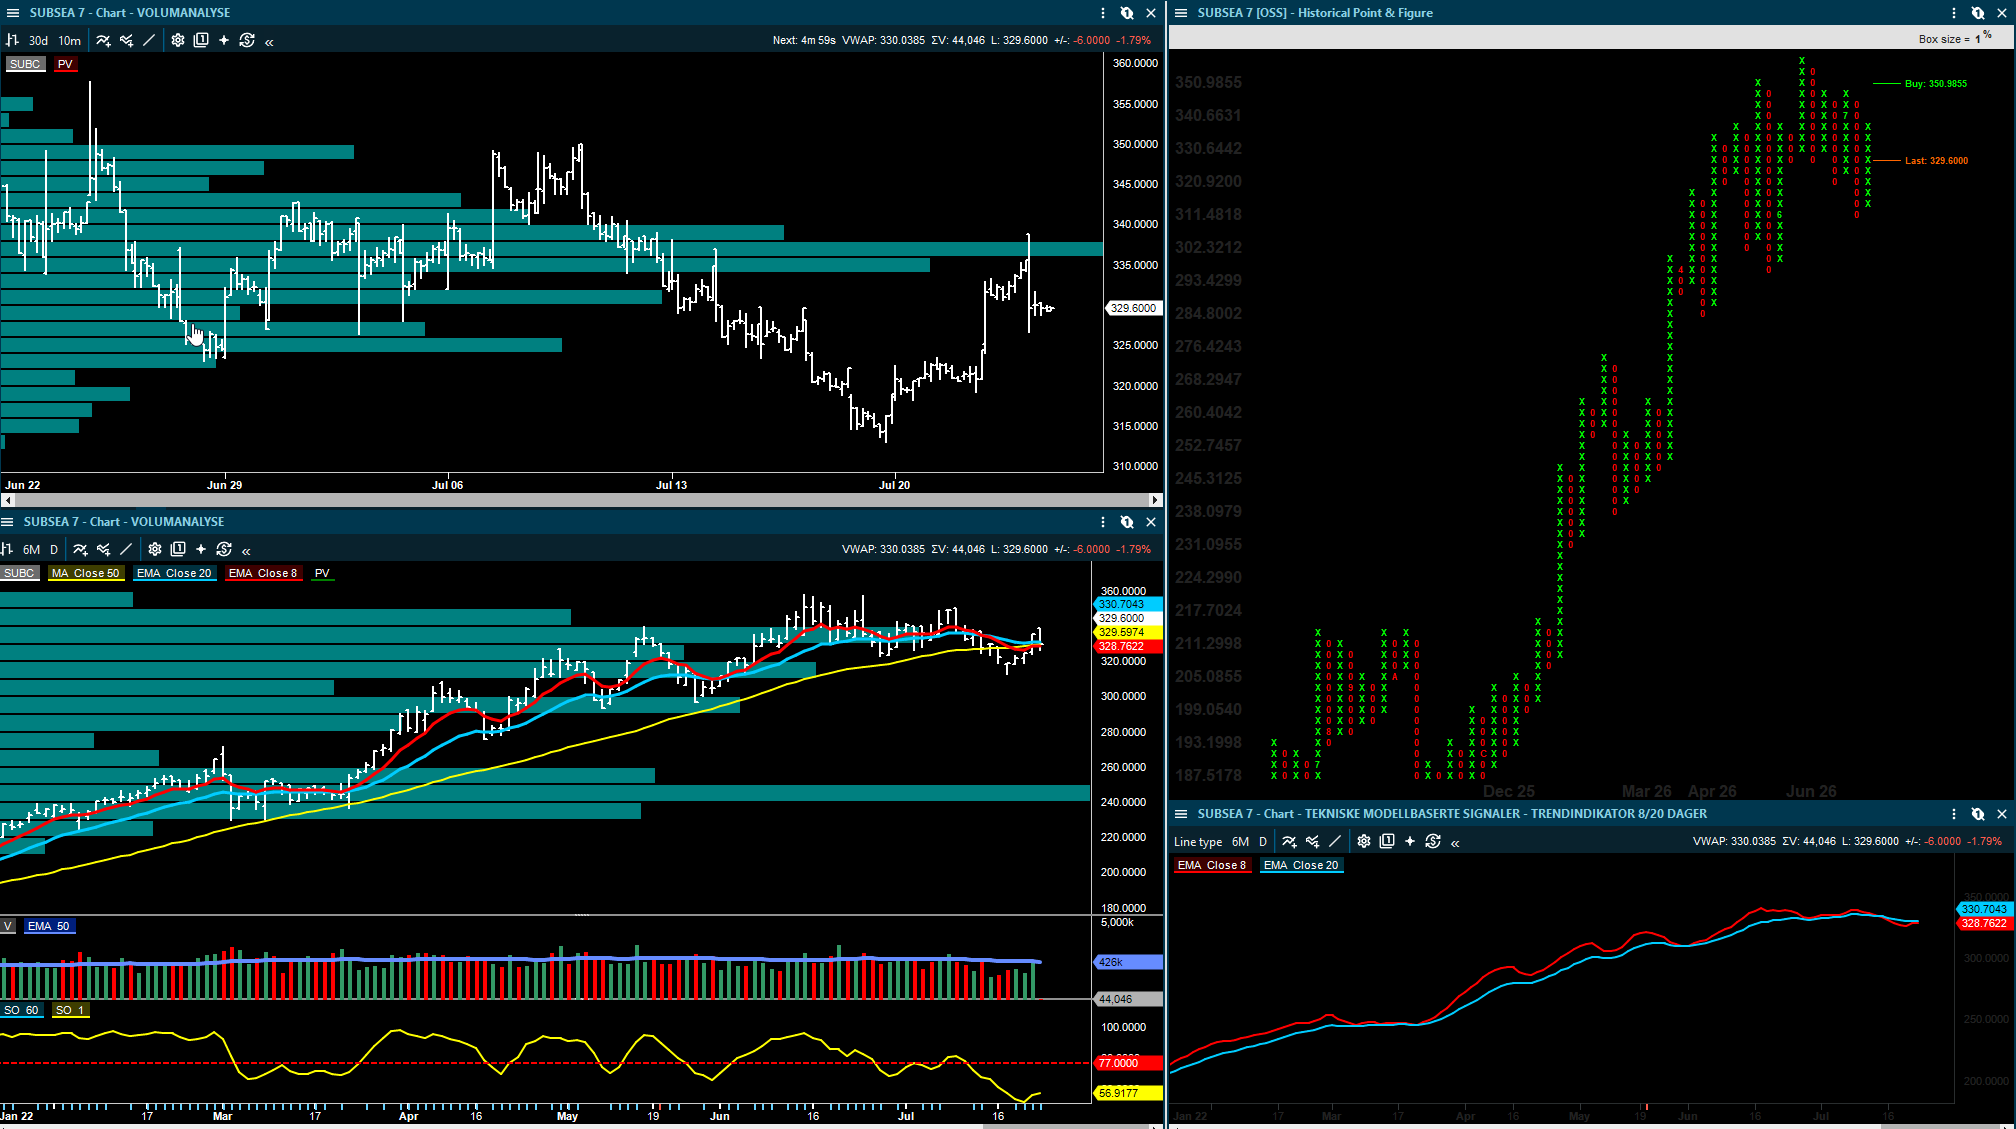Toggle the EMA Close 8 tag in the lower-left chart
Screen dimensions: 2016x1129
coord(263,573)
